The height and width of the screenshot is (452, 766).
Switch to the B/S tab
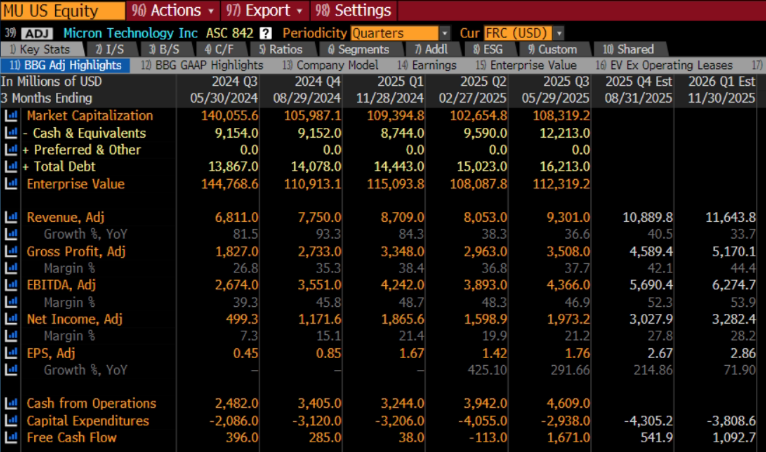tap(165, 49)
